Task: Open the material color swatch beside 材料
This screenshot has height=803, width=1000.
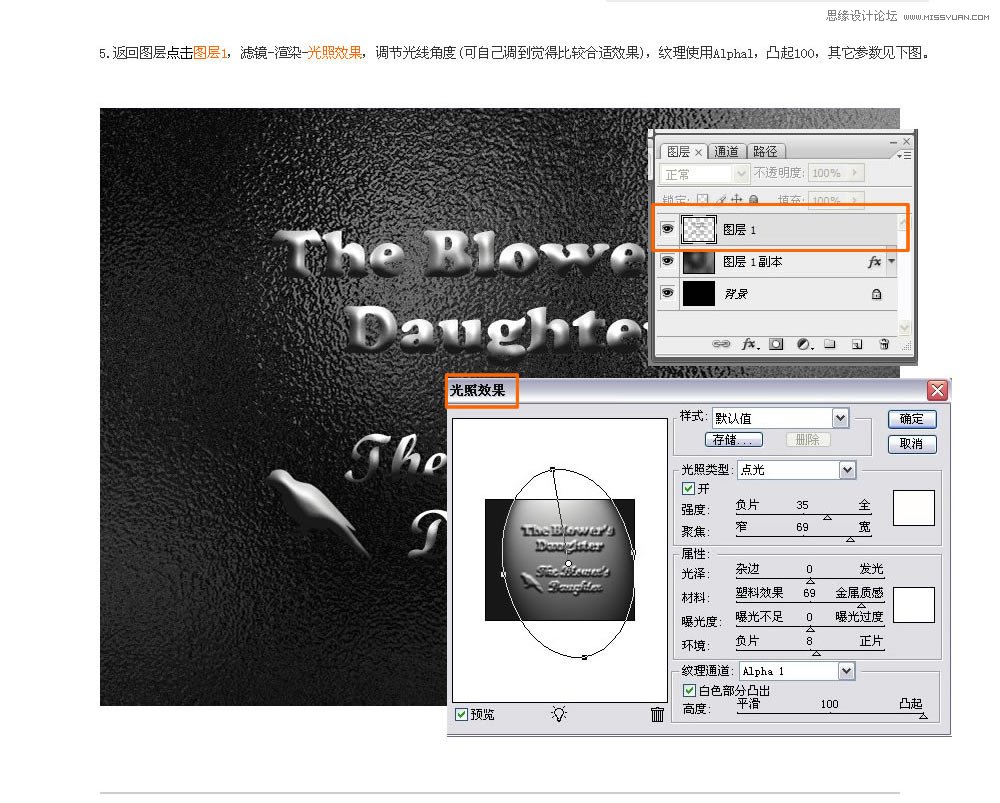Action: pyautogui.click(x=913, y=605)
